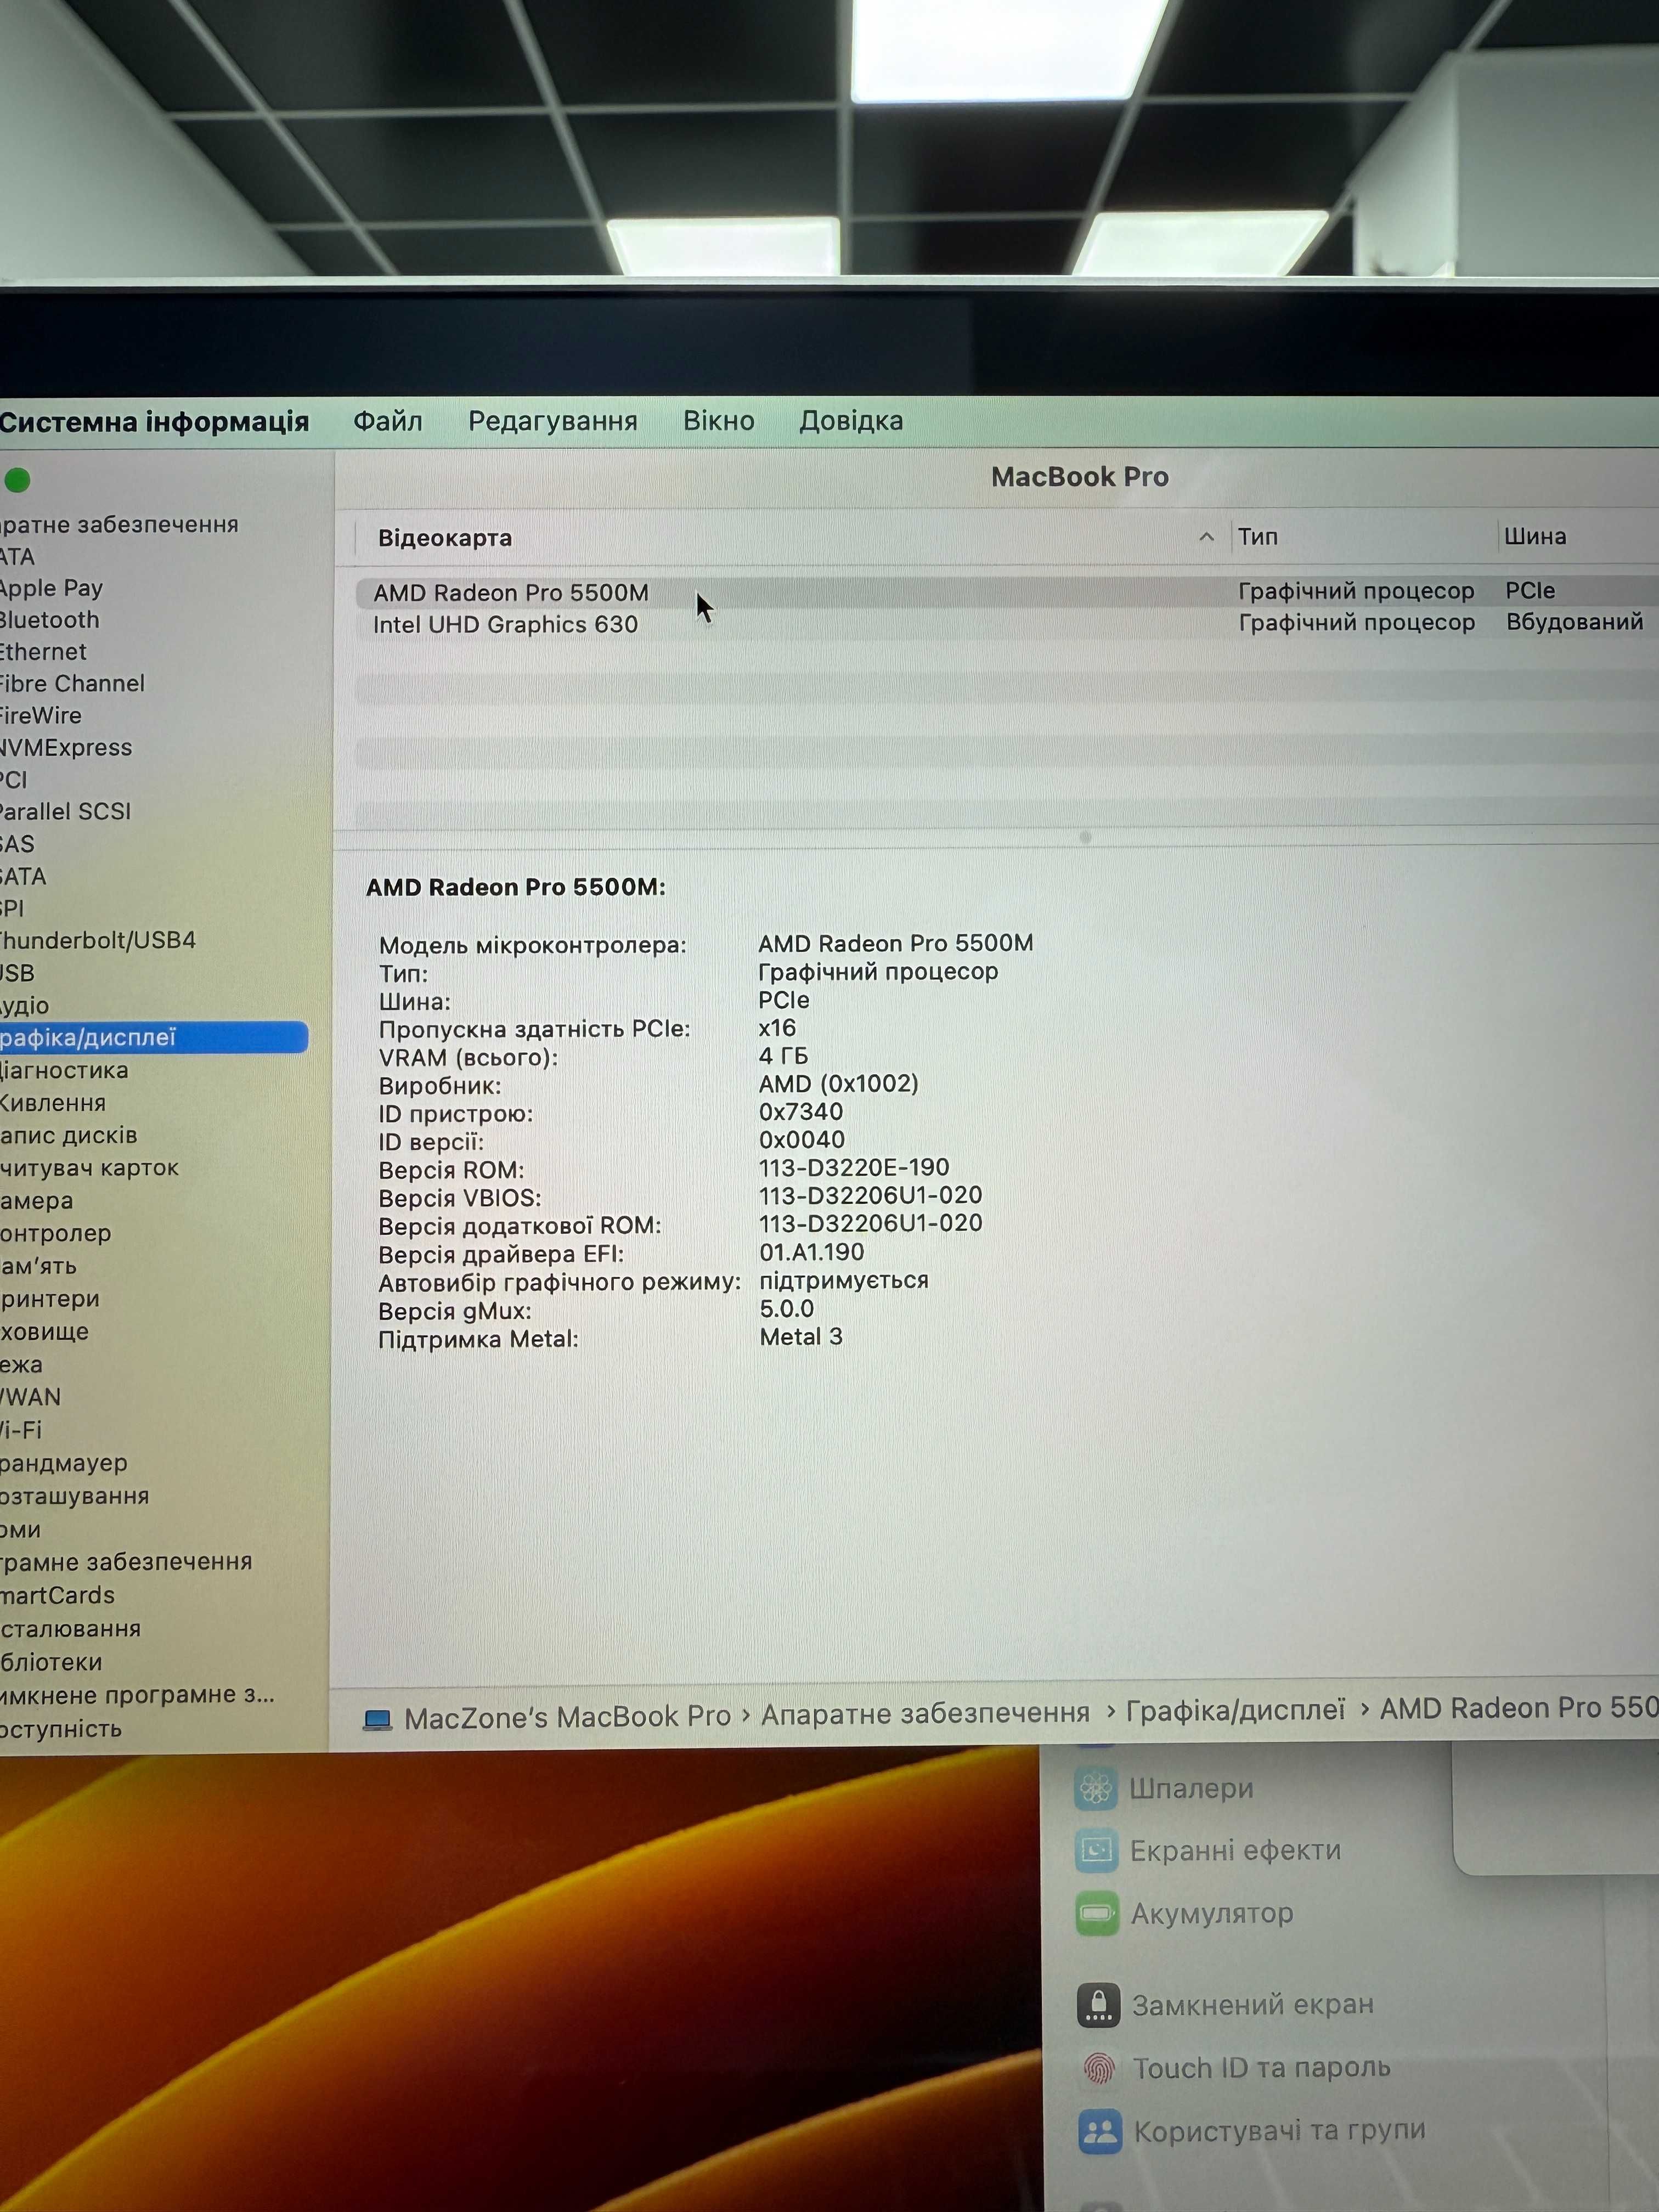The width and height of the screenshot is (1659, 2212).
Task: Select FireWire in the sidebar
Action: 41,716
